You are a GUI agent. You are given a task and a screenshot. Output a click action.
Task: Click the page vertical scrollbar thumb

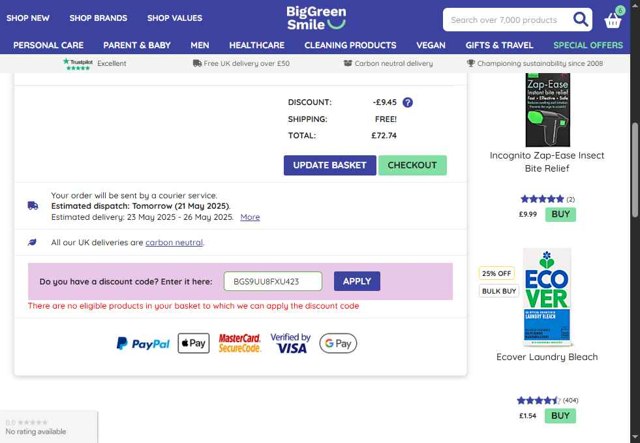(635, 169)
